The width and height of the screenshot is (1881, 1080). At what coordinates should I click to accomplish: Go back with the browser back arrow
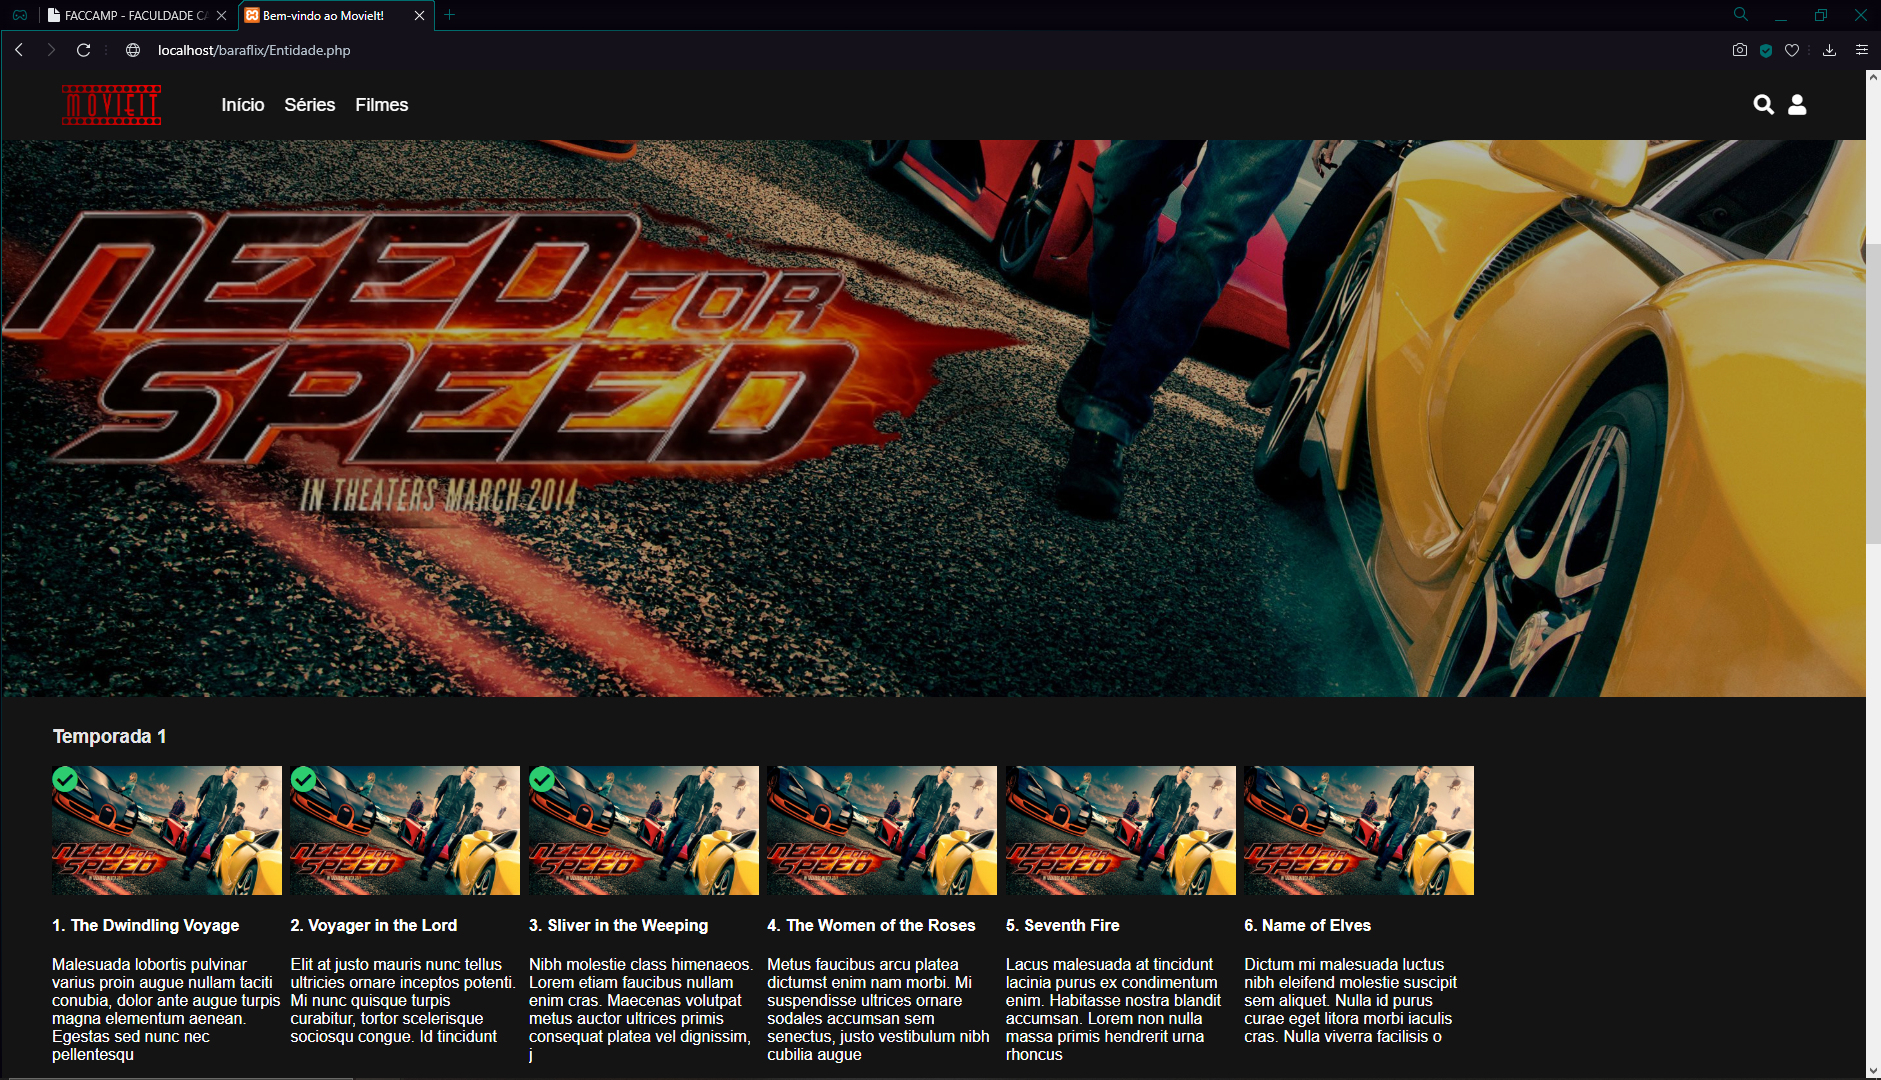(x=19, y=50)
